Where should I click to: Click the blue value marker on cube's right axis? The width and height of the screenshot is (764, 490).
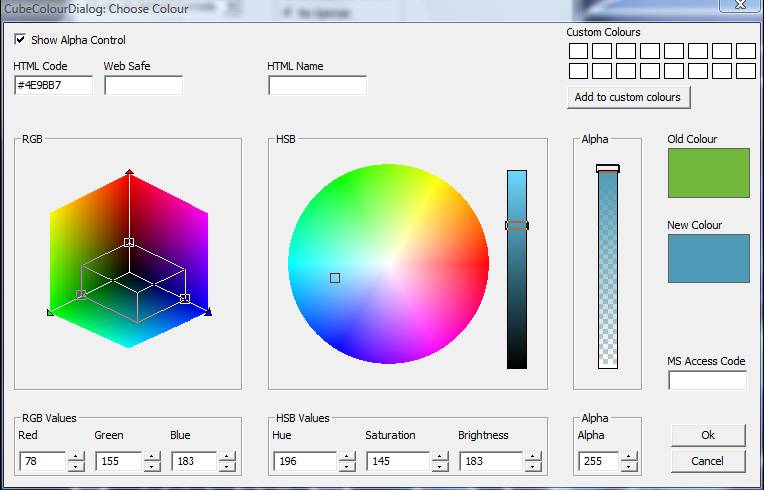(x=185, y=299)
